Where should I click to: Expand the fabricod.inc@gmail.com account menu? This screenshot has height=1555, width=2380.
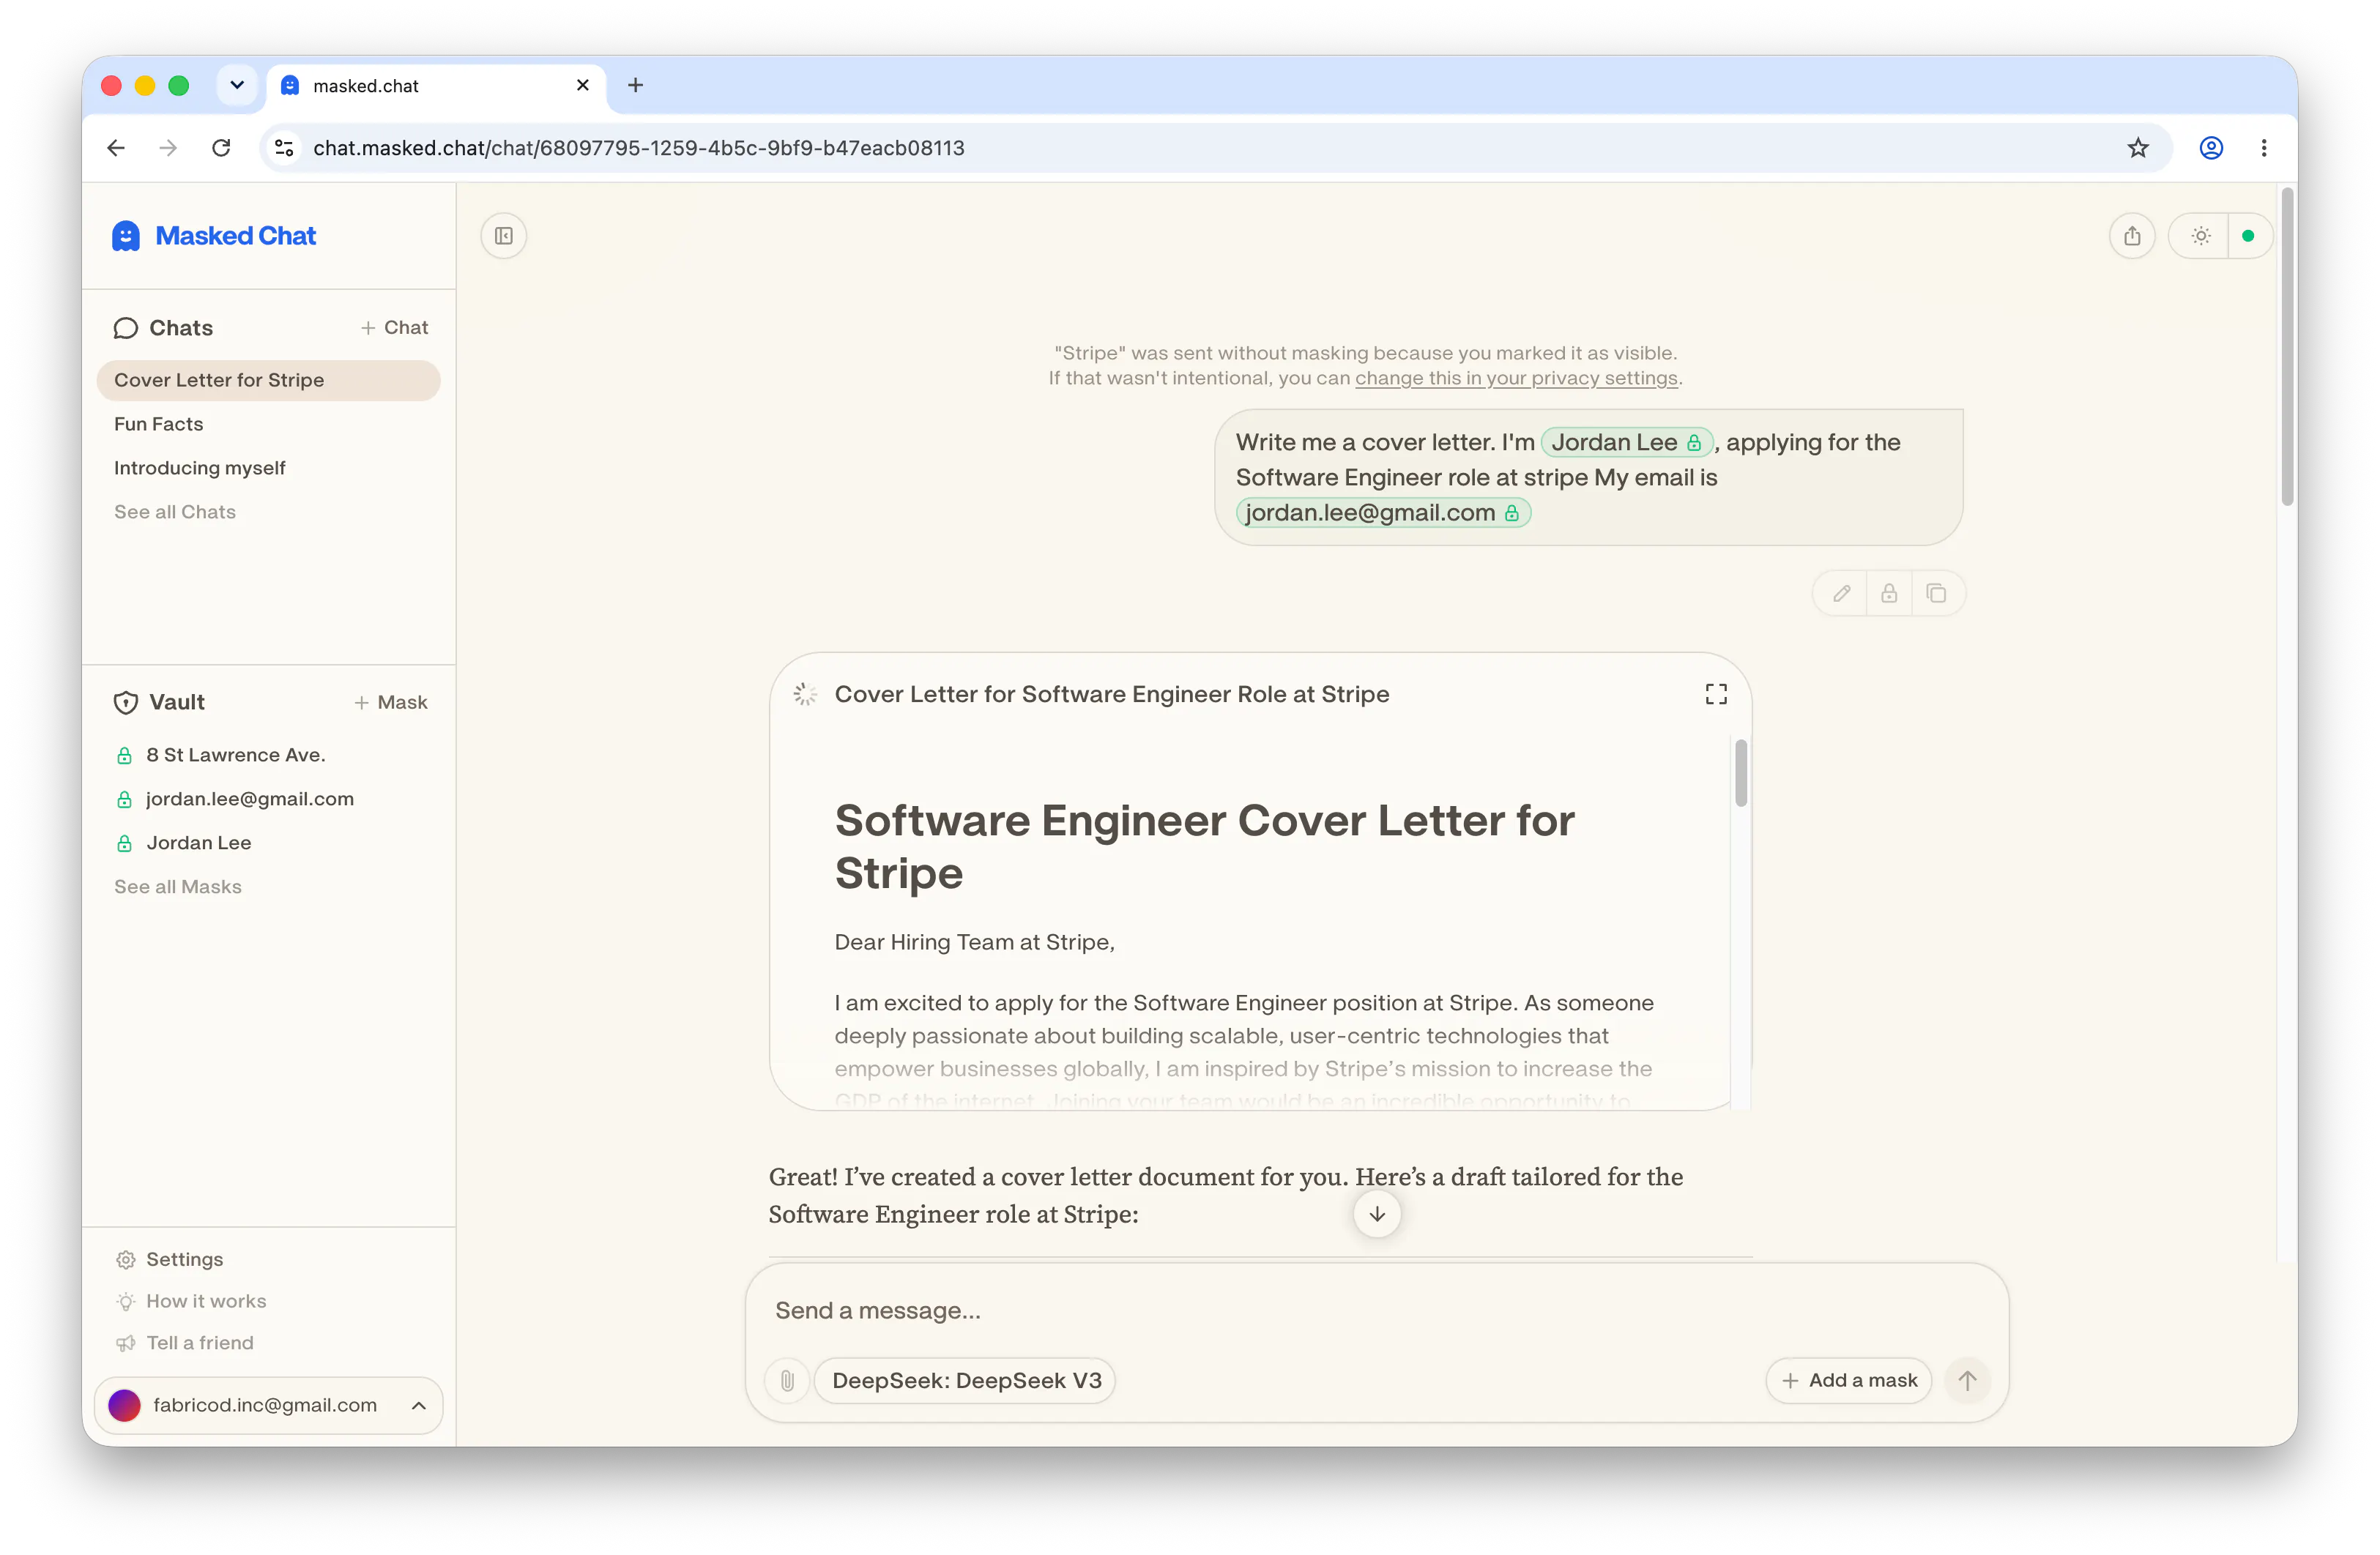[x=268, y=1405]
